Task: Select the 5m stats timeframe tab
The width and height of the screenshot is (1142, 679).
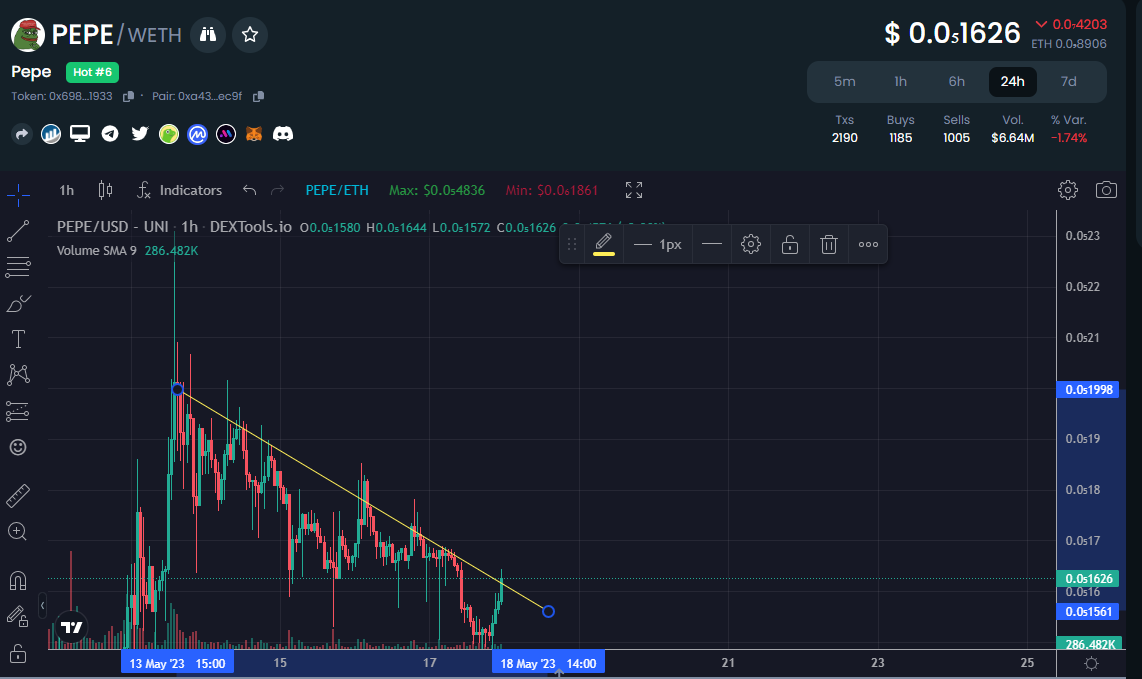Action: point(845,82)
